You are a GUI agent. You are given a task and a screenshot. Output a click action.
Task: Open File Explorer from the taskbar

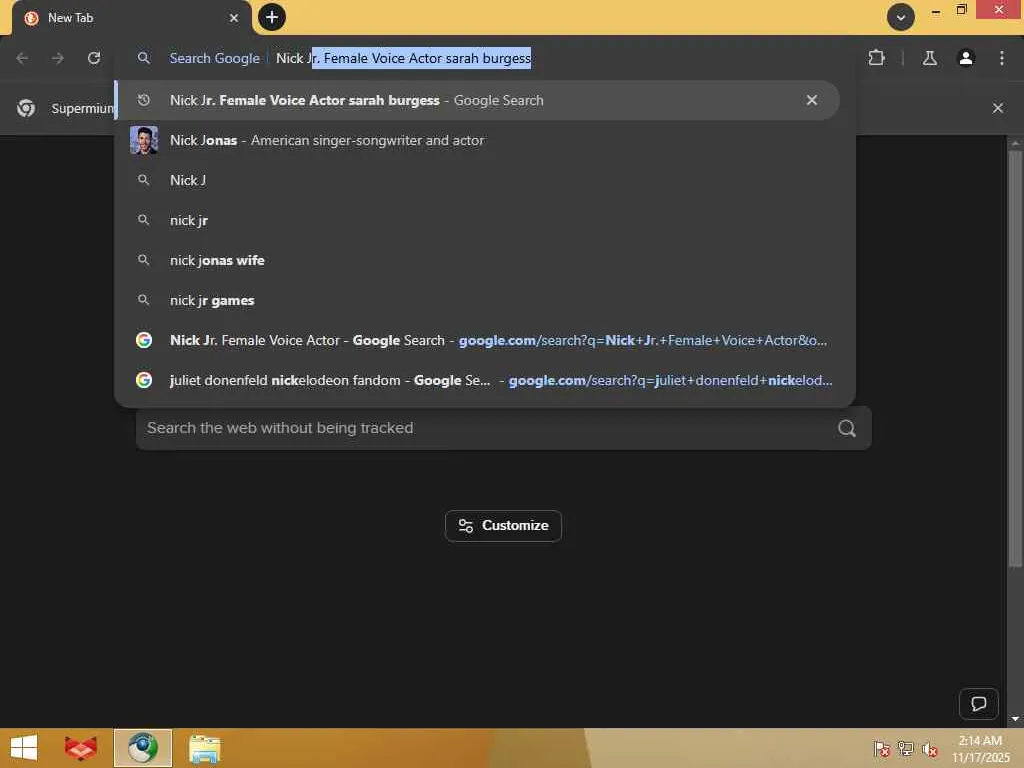click(x=204, y=748)
